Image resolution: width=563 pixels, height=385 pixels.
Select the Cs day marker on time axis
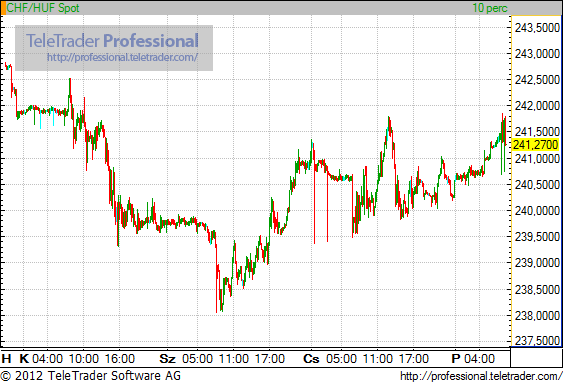tap(311, 358)
